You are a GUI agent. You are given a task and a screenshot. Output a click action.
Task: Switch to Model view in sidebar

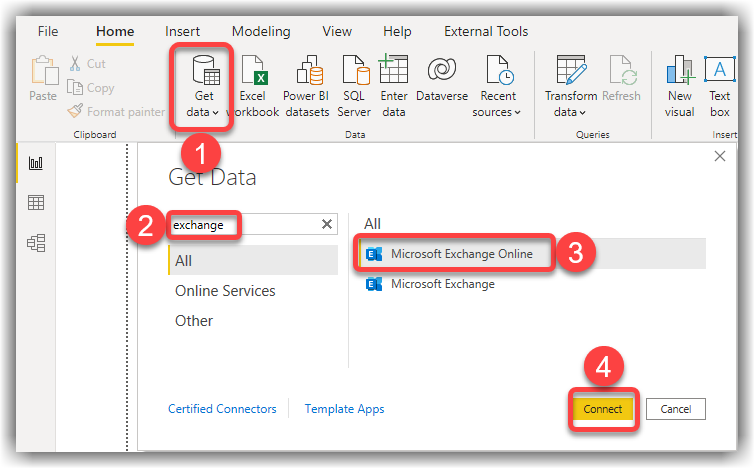coord(36,243)
